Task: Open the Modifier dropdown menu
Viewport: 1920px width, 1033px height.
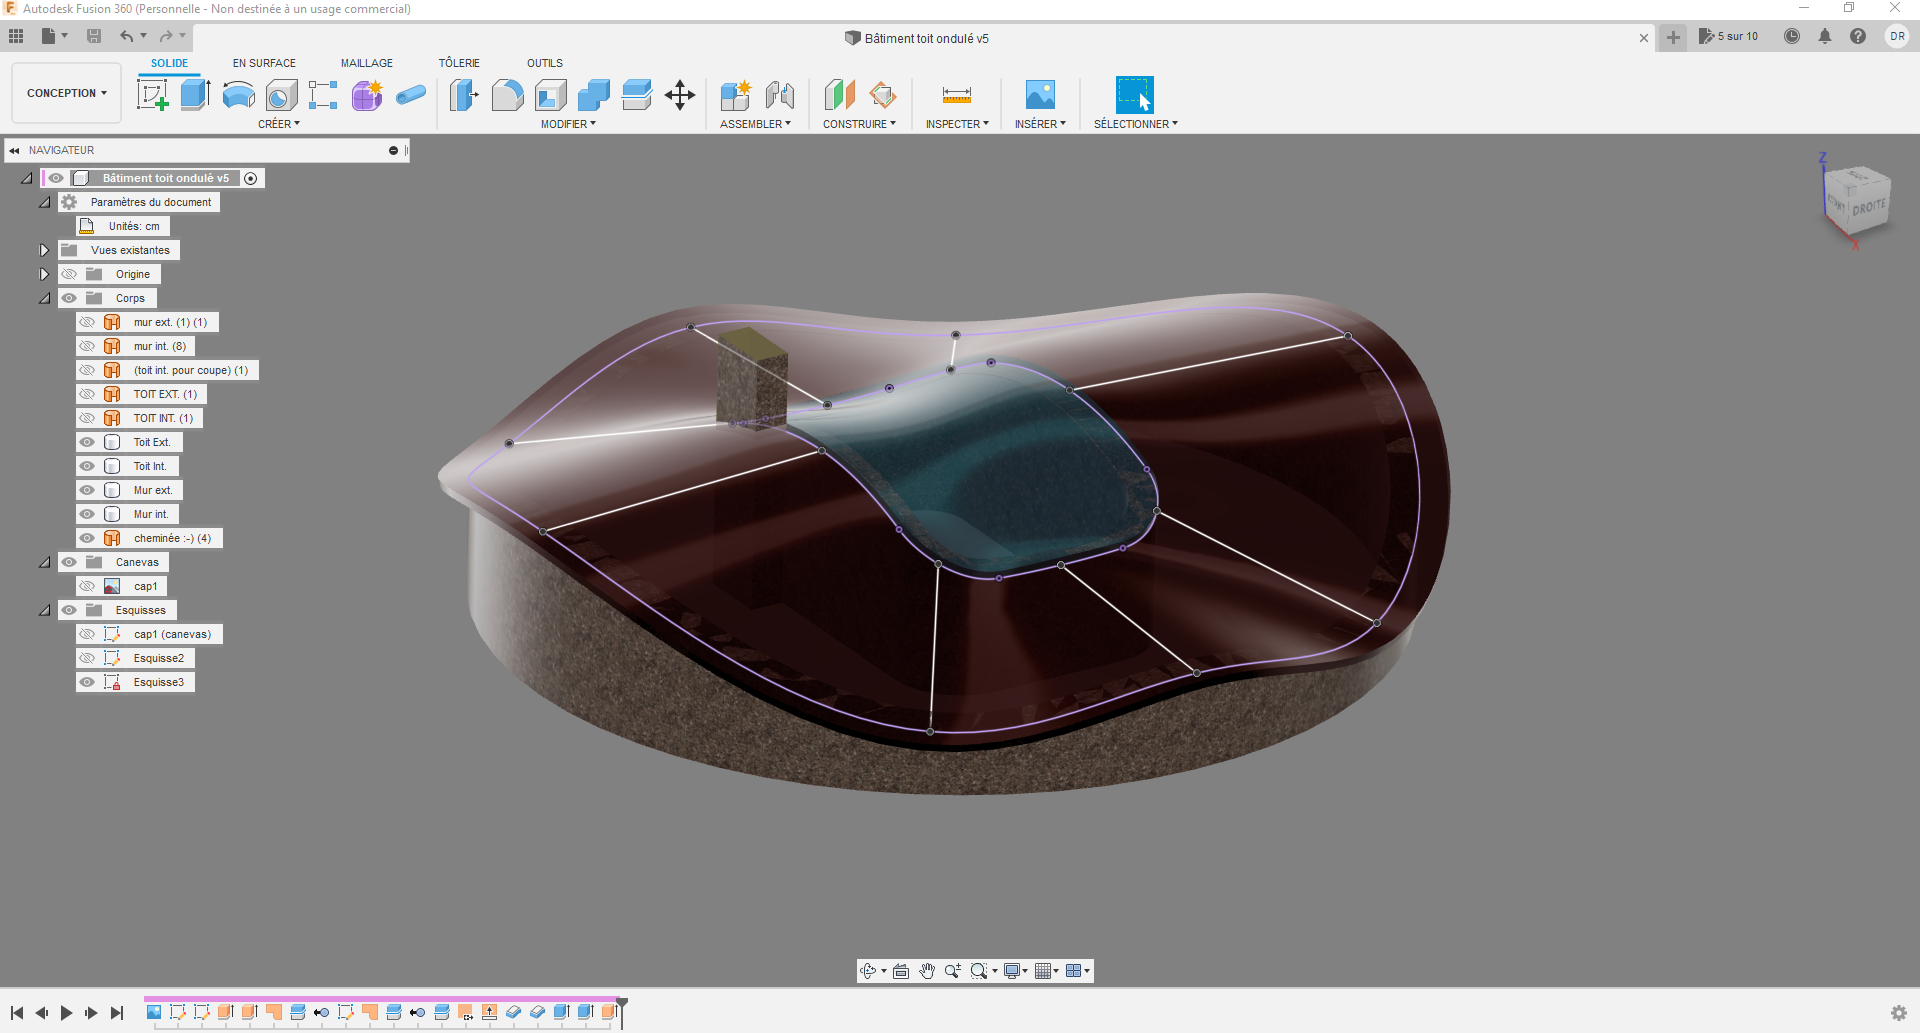Action: 567,124
